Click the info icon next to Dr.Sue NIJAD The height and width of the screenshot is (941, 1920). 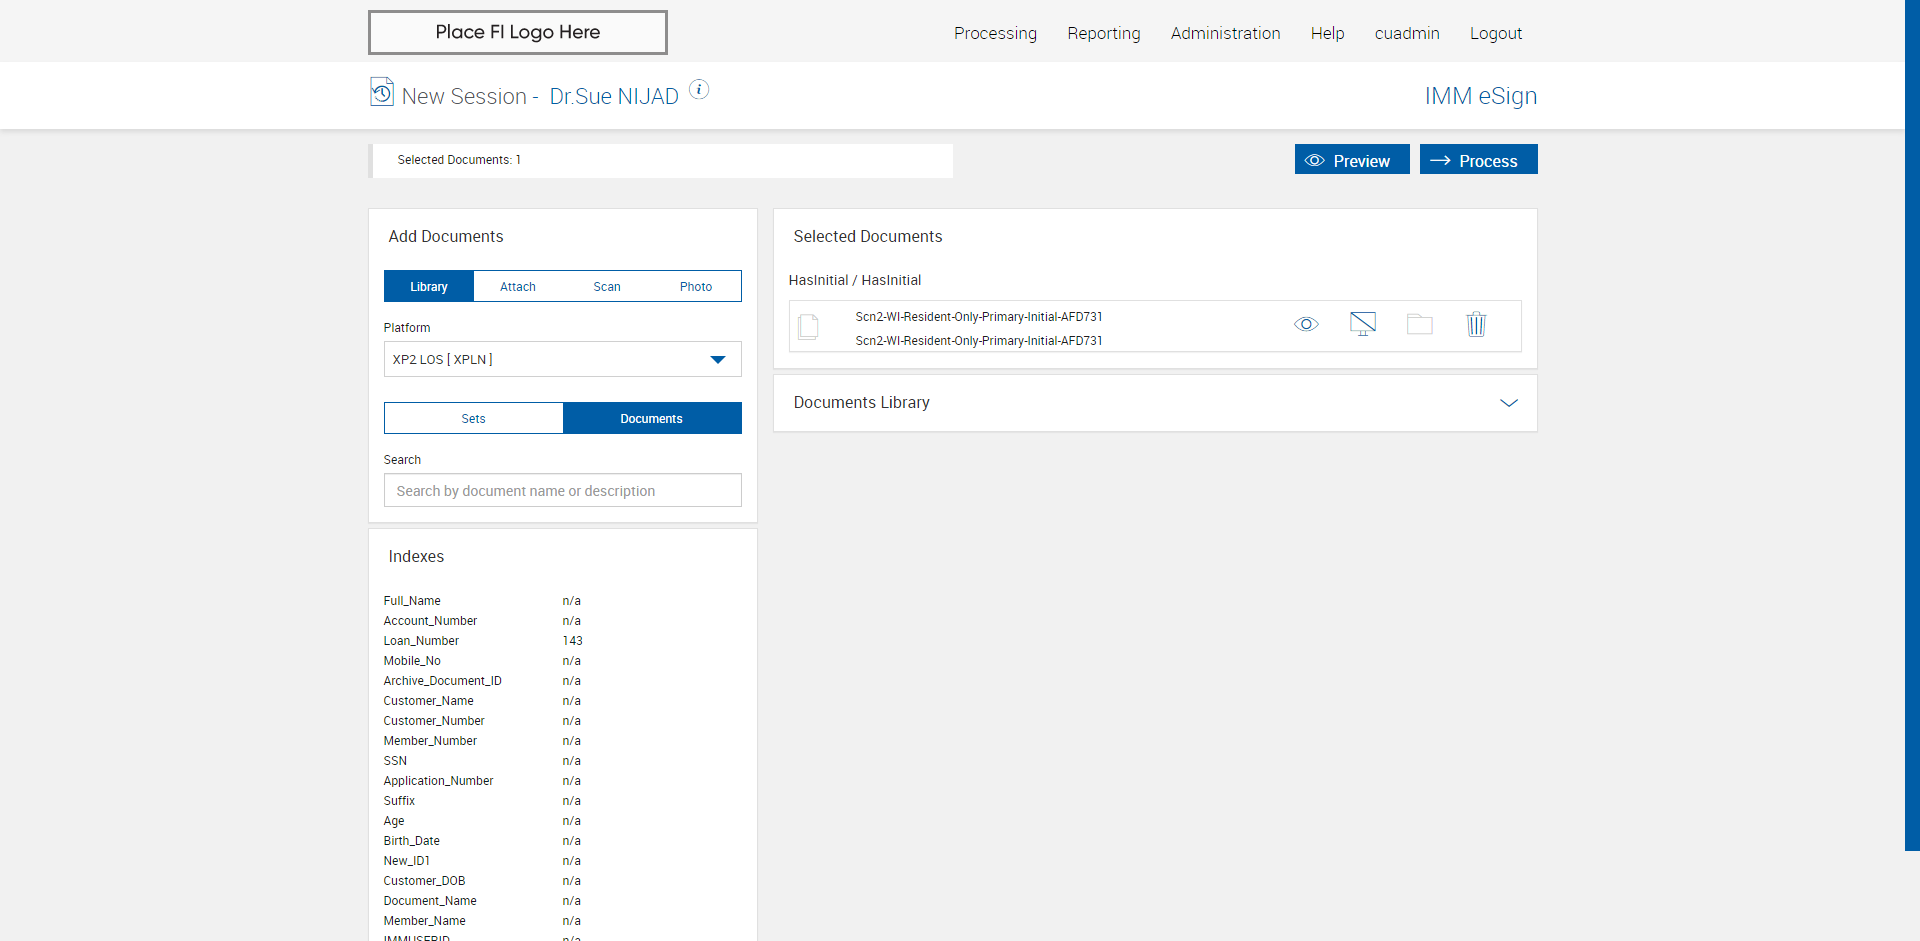coord(699,90)
